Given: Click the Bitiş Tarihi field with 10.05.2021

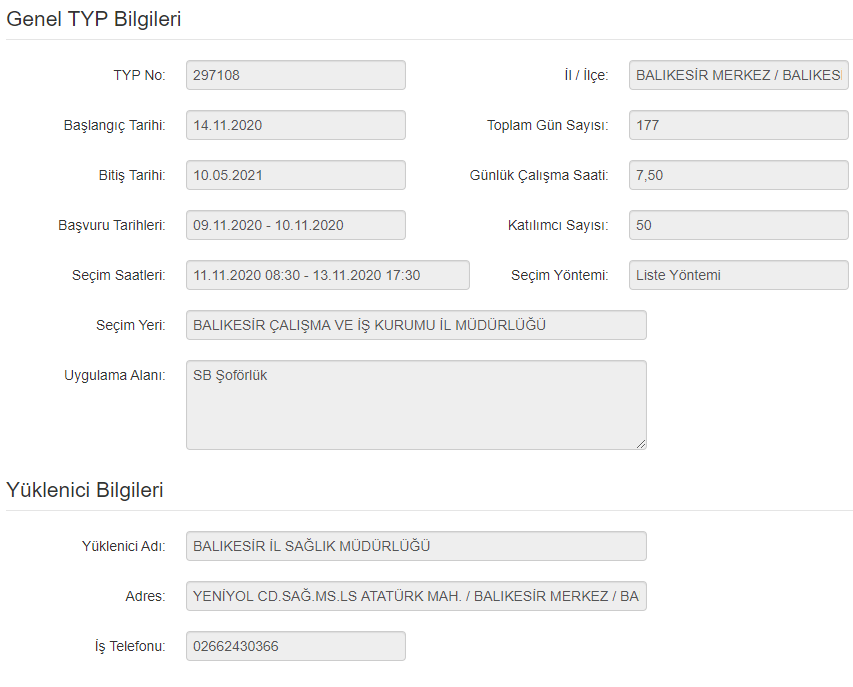Looking at the screenshot, I should [x=295, y=175].
